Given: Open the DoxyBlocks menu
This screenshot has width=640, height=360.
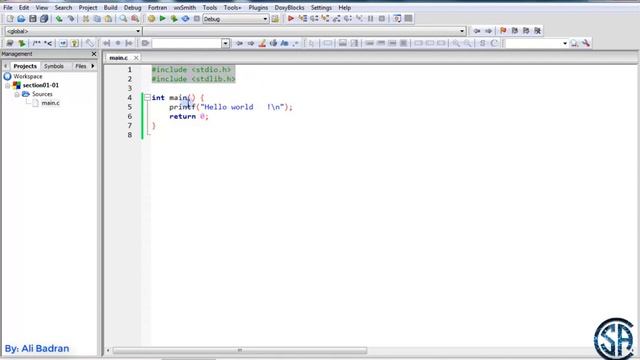Looking at the screenshot, I should pos(289,7).
